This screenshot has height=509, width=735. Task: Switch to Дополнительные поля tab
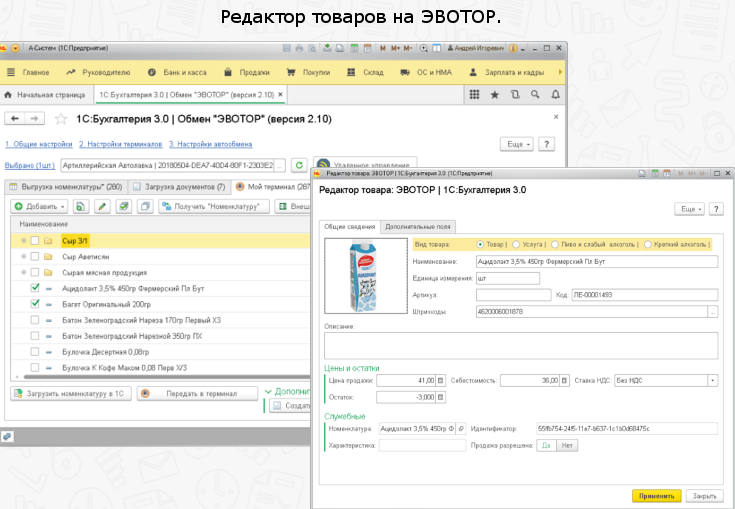419,227
